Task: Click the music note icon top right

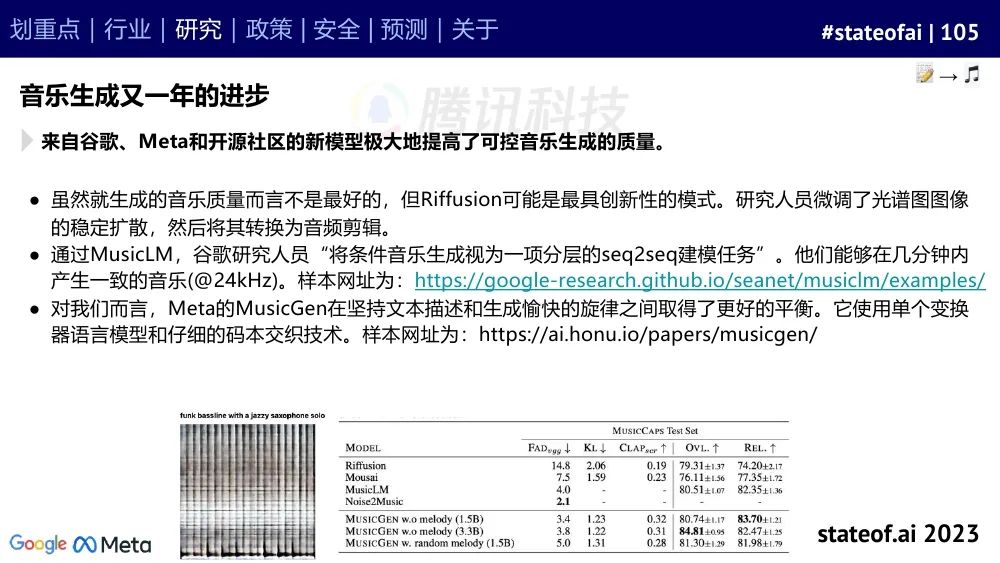Action: tap(972, 75)
